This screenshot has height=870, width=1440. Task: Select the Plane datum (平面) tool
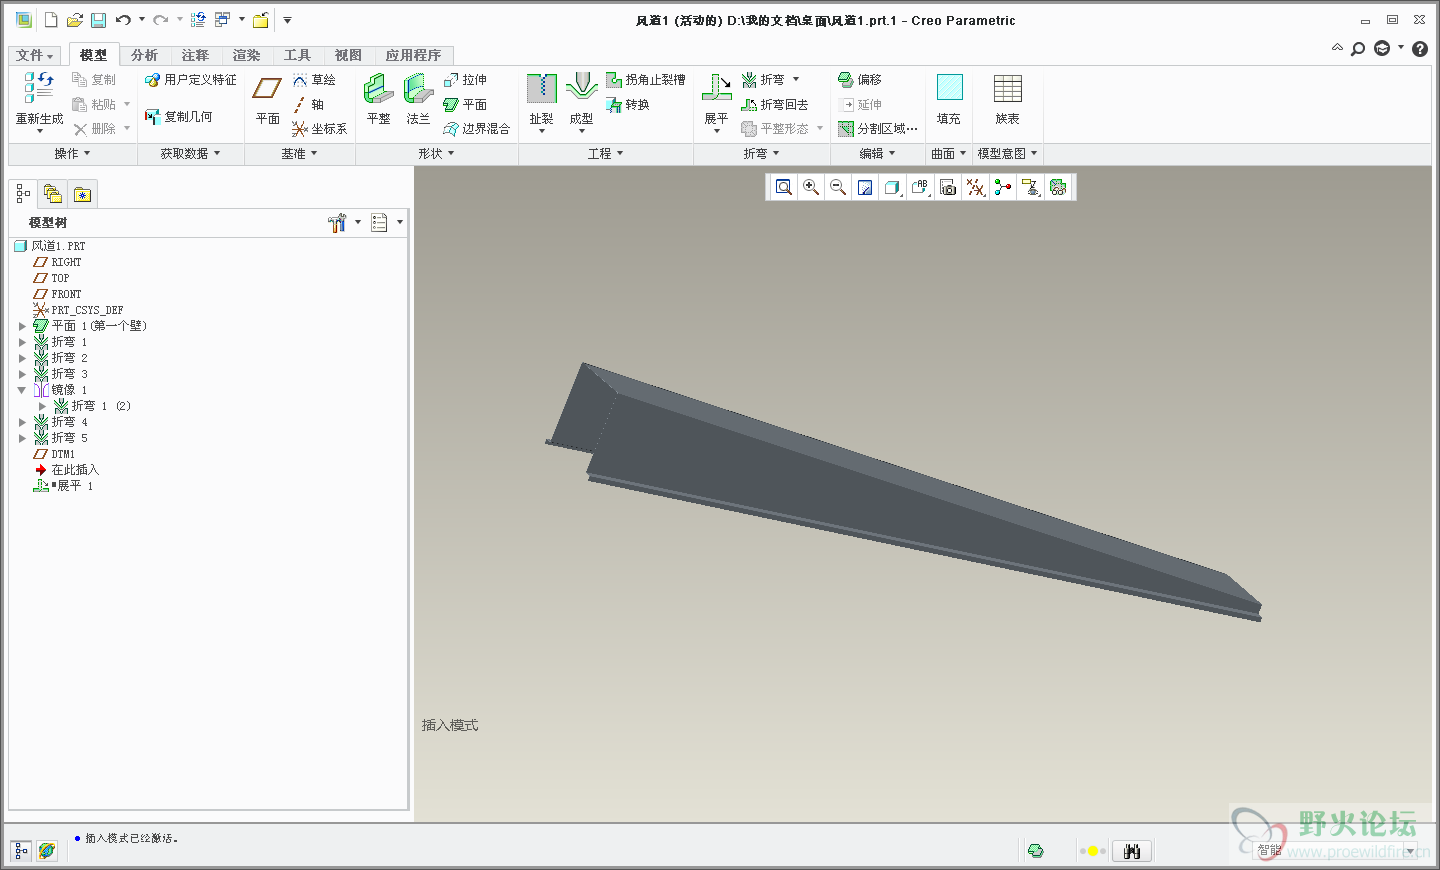[267, 100]
